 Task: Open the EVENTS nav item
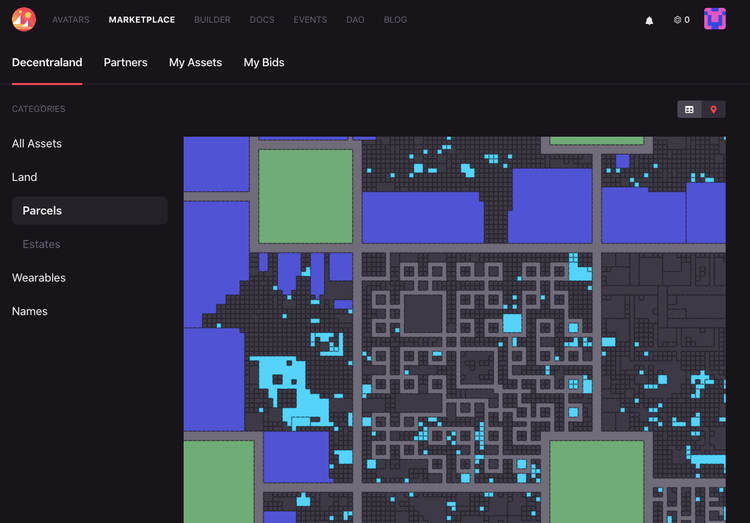pyautogui.click(x=310, y=20)
